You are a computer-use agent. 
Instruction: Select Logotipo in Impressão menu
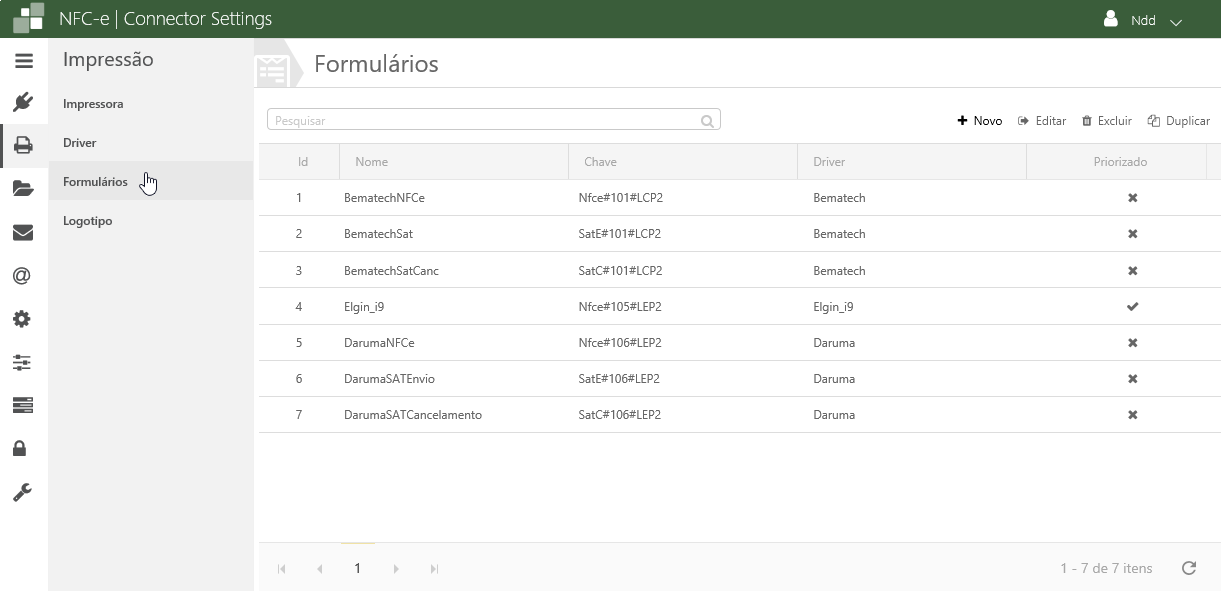(88, 221)
